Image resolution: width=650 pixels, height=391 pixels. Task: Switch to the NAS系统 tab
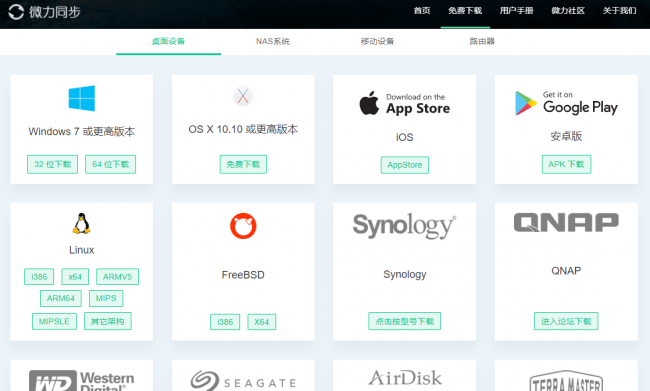click(x=273, y=41)
